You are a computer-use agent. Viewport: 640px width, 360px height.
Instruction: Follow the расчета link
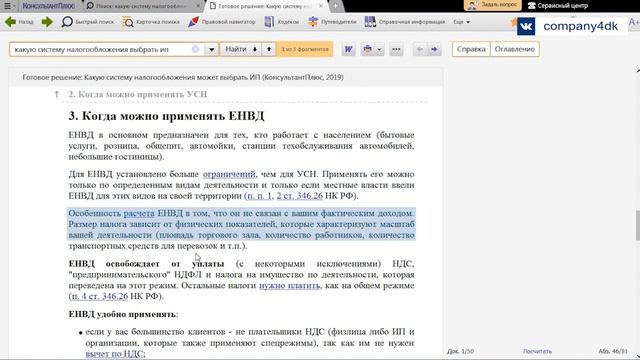point(139,213)
